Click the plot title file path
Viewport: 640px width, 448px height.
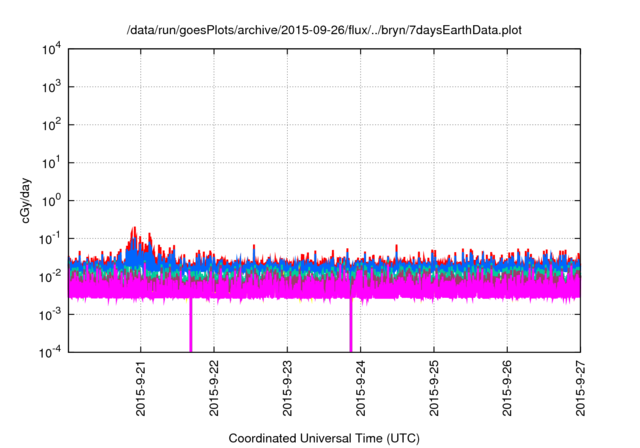[x=324, y=30]
